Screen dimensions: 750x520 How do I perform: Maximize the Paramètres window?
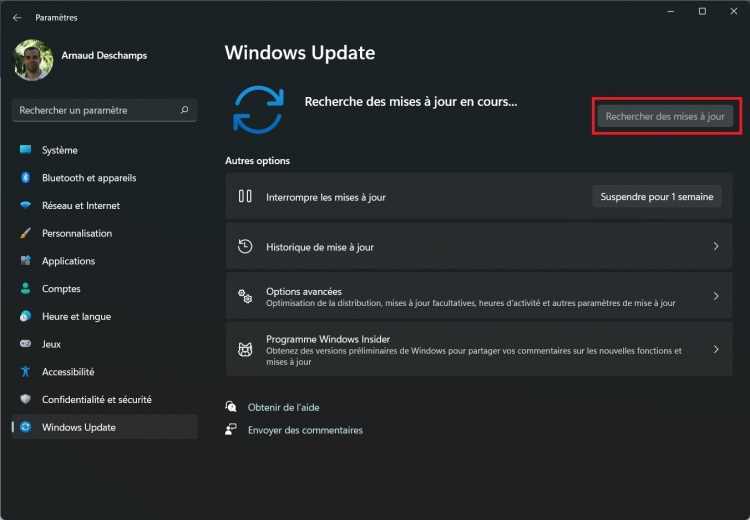click(x=702, y=11)
